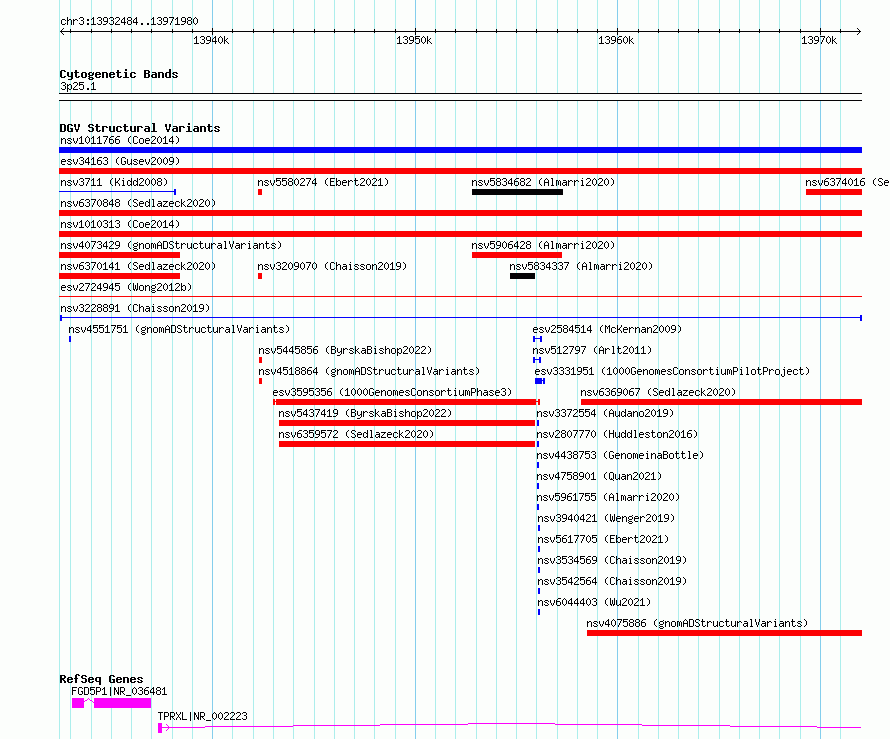Open the nsv4438753 (GenomeinaBottle) label
Image resolution: width=890 pixels, height=739 pixels.
pyautogui.click(x=620, y=455)
